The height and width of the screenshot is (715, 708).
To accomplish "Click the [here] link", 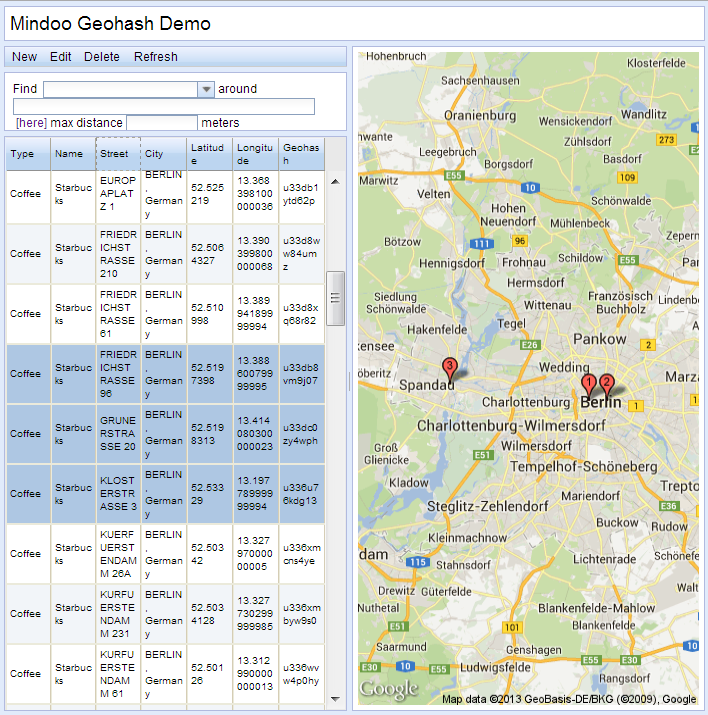I will point(31,123).
